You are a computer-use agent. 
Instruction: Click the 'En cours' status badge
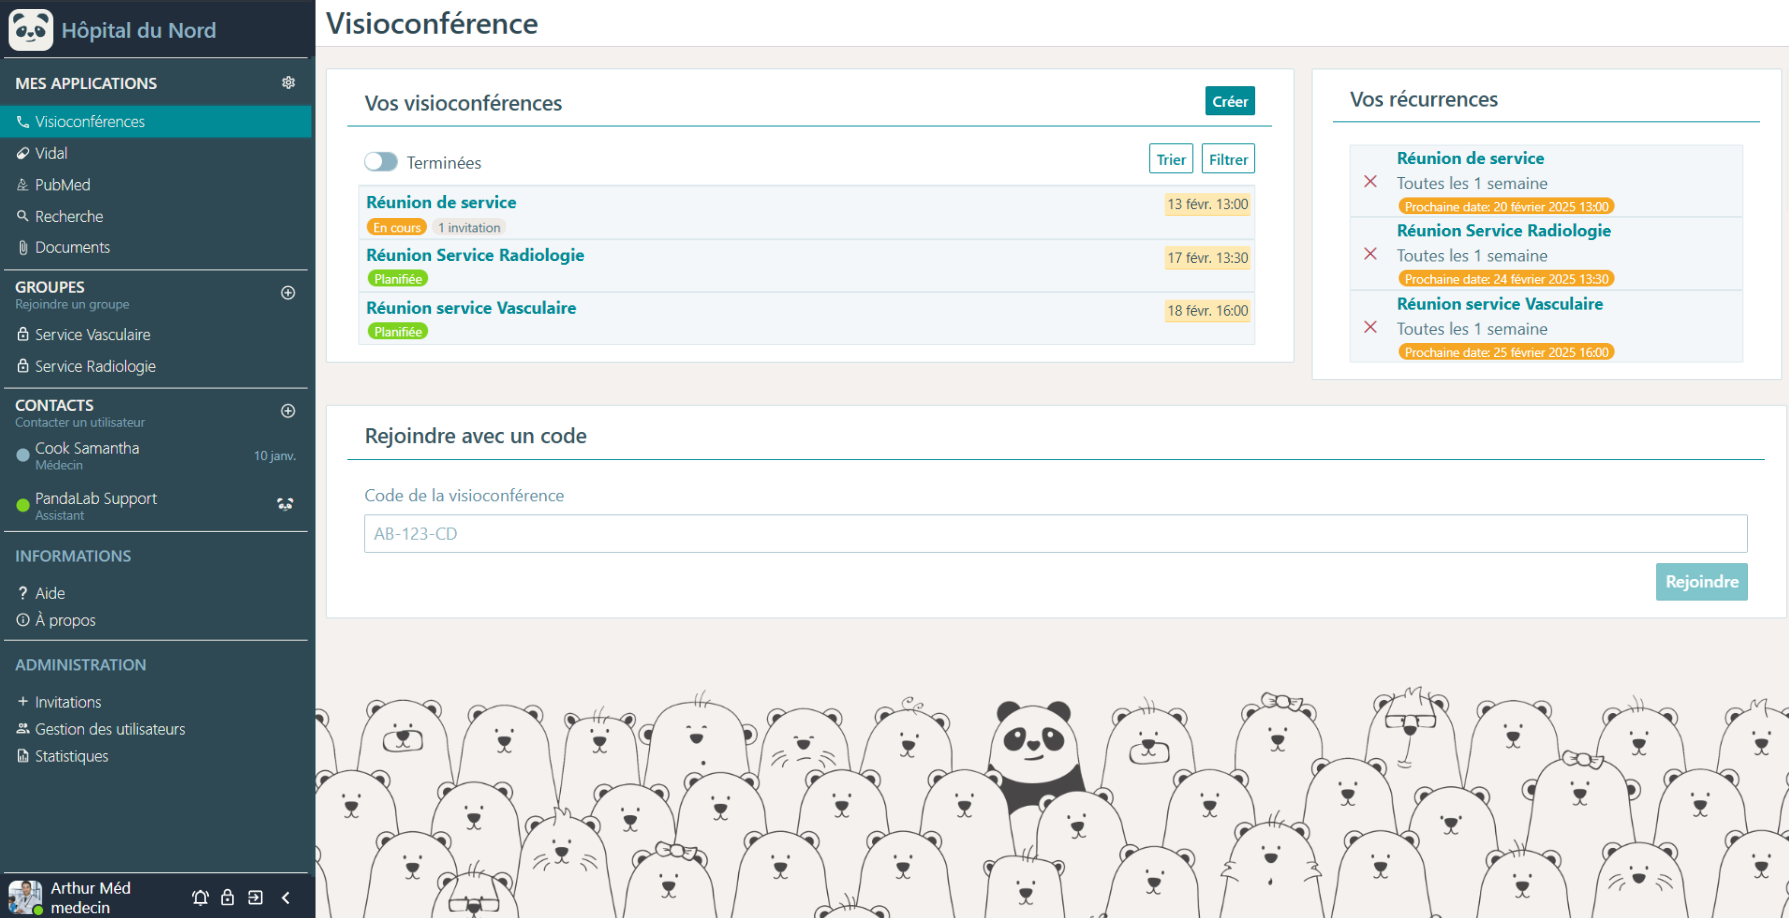coord(397,227)
